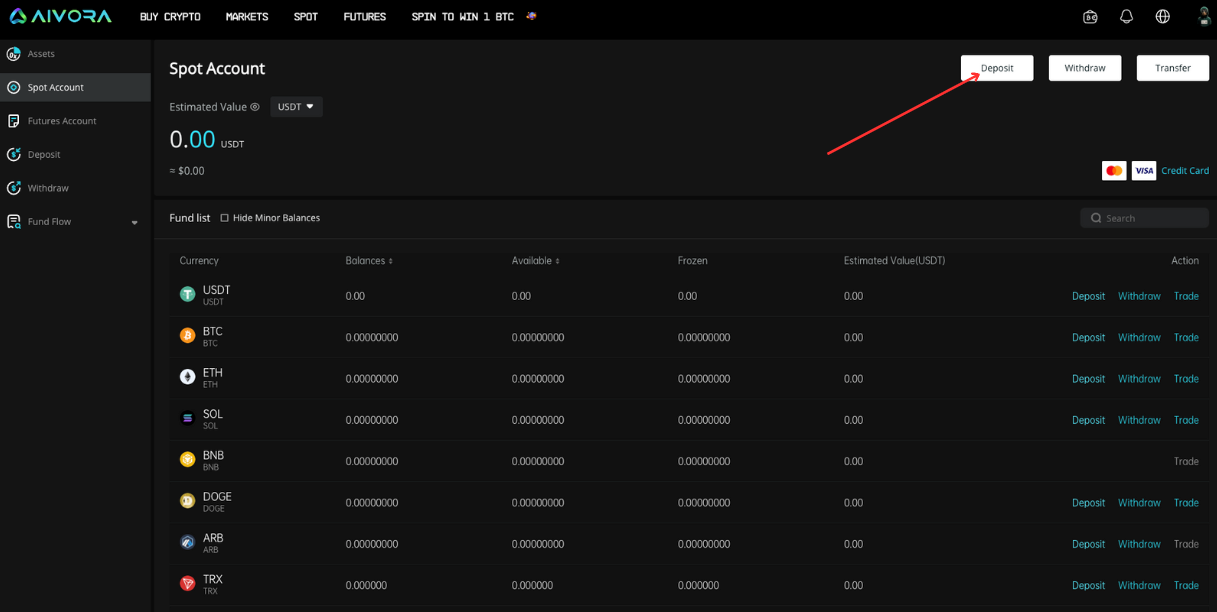1217x612 pixels.
Task: Click Trade in the BNB row
Action: point(1186,462)
